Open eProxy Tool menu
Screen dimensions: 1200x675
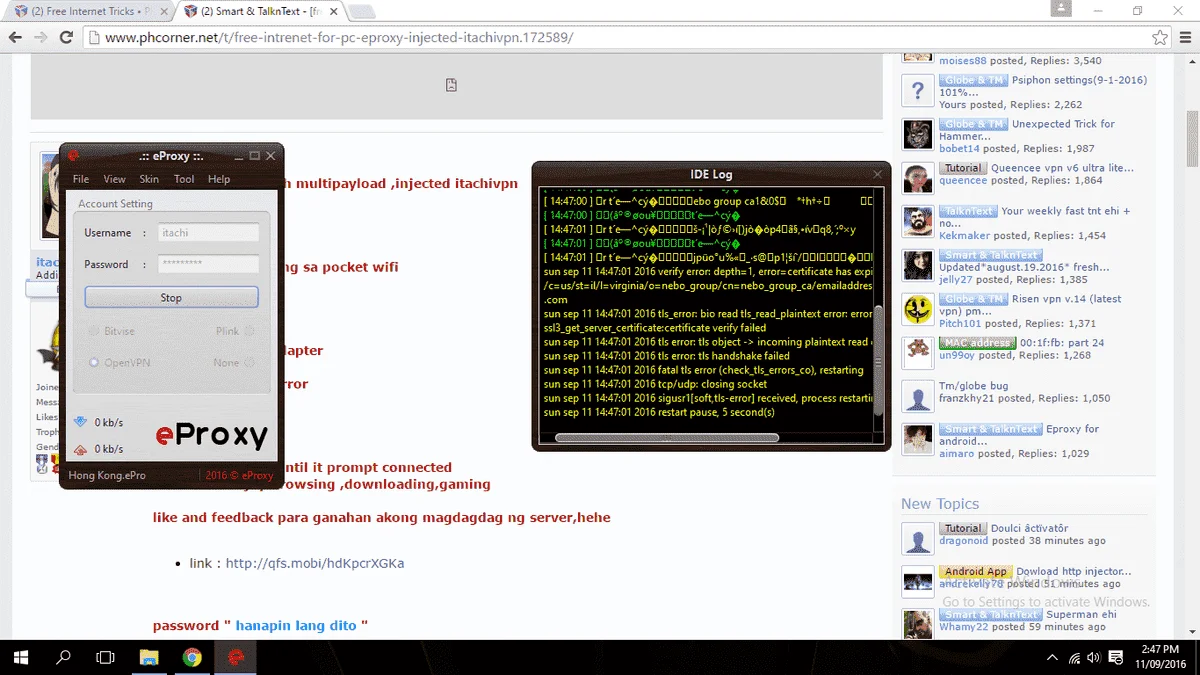click(x=184, y=179)
